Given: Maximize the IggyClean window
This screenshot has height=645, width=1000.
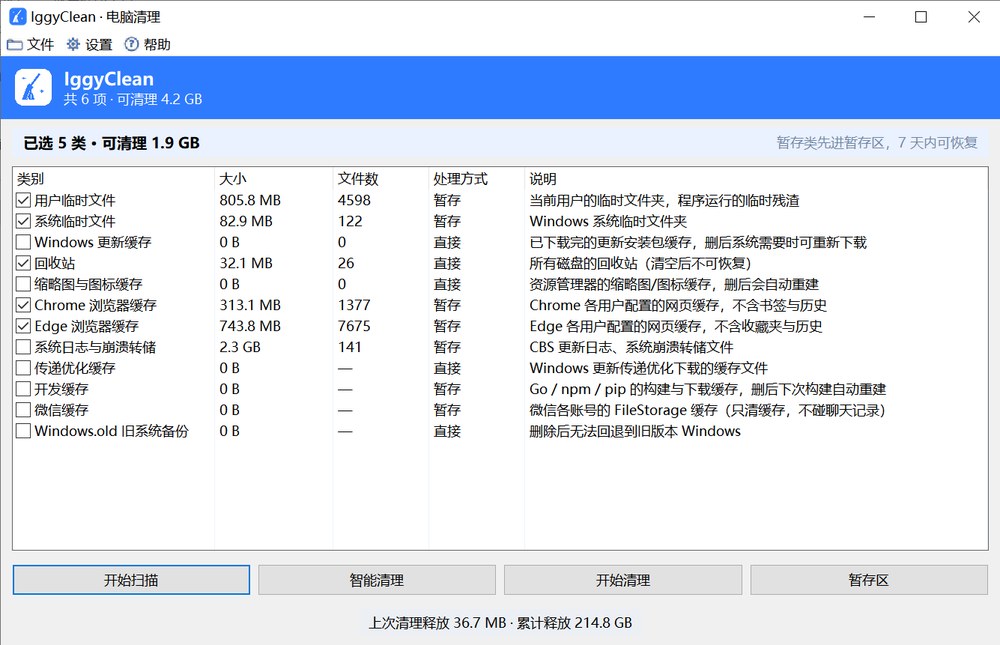Looking at the screenshot, I should click(x=921, y=17).
